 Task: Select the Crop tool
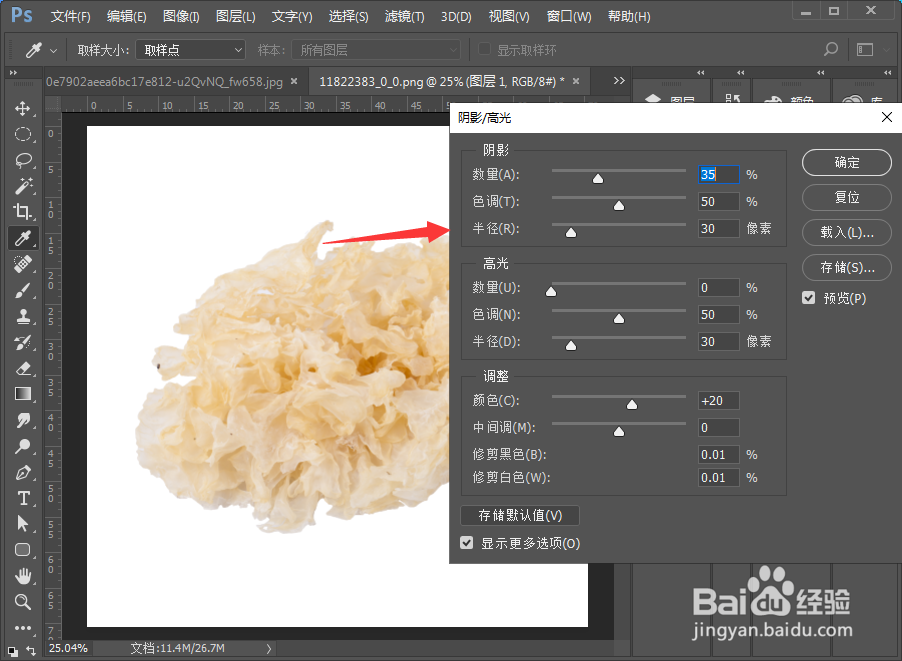coord(23,212)
